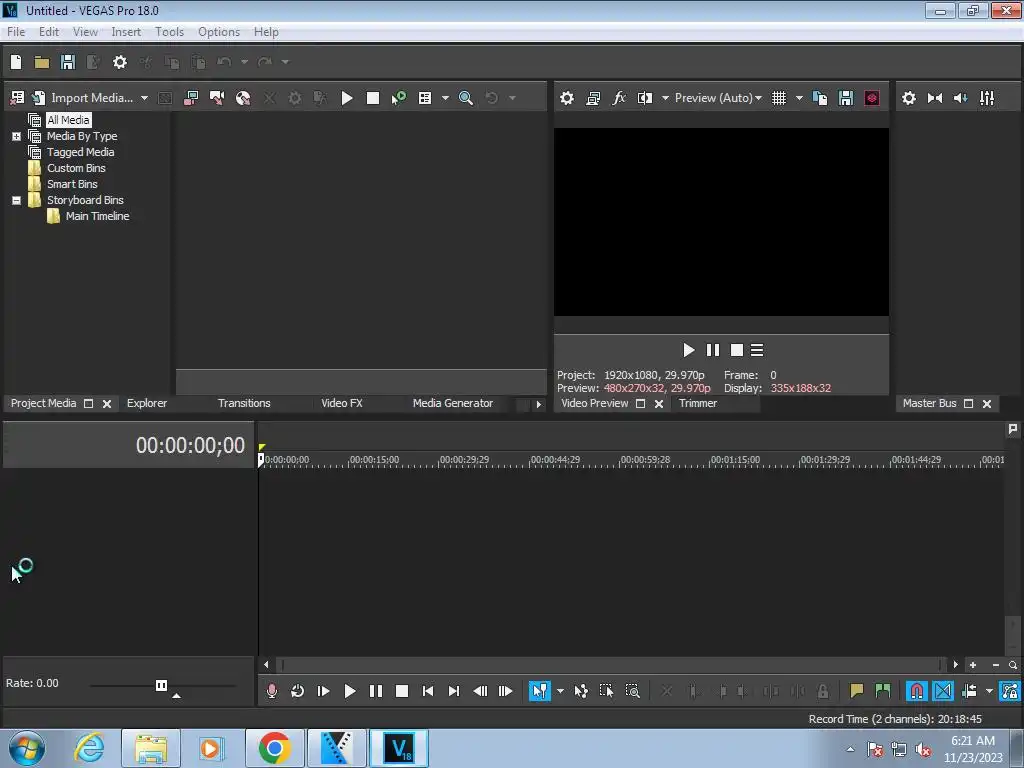The width and height of the screenshot is (1024, 768).
Task: Toggle Split Screen View in preview
Action: [x=645, y=98]
